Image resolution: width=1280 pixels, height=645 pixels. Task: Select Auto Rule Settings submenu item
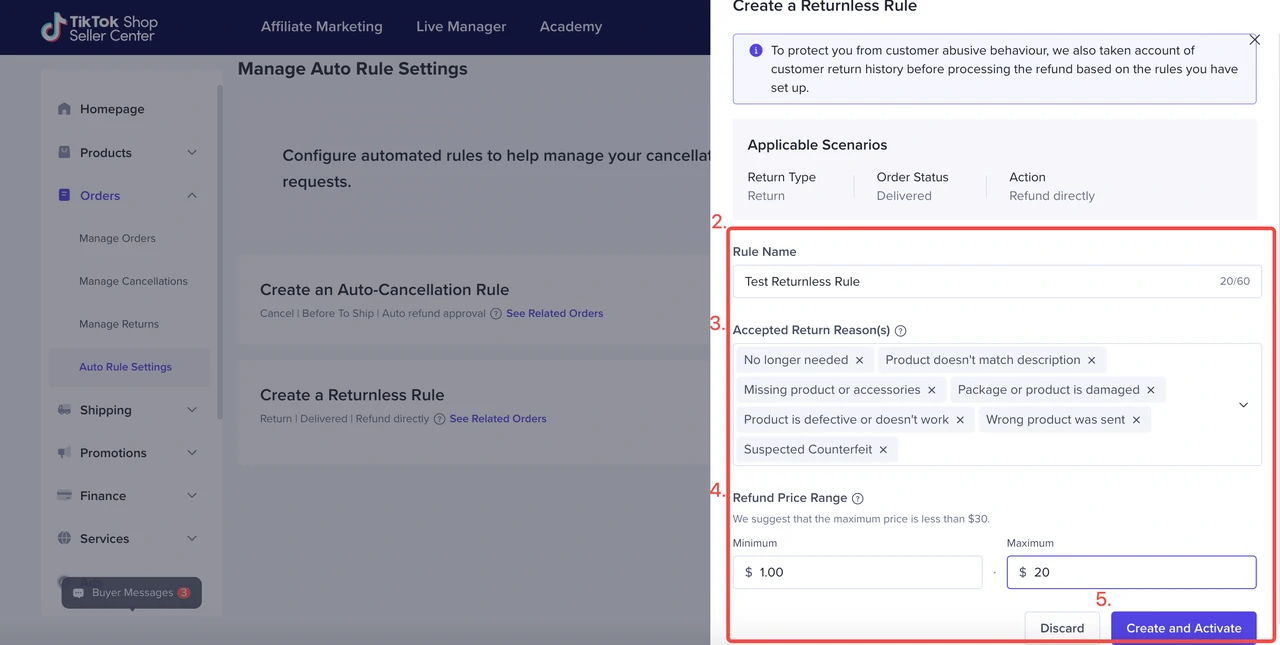[x=130, y=367]
